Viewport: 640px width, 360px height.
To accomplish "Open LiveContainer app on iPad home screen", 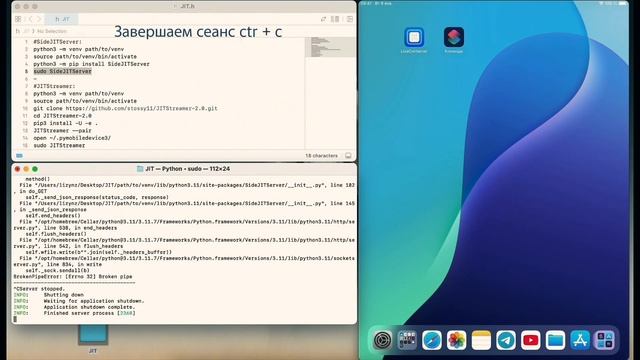I will pyautogui.click(x=414, y=40).
